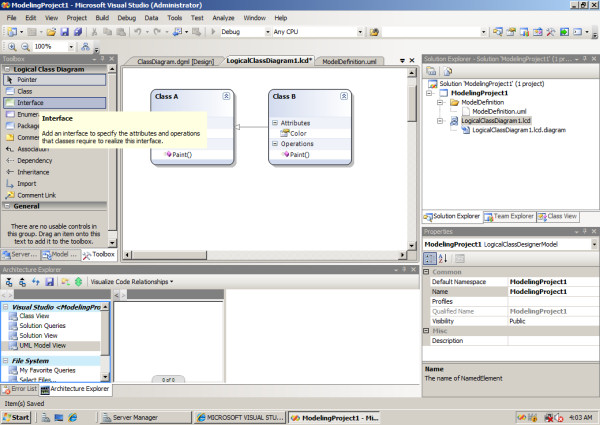Image resolution: width=600 pixels, height=425 pixels.
Task: Collapse Class A shape with chevron button
Action: click(x=226, y=96)
